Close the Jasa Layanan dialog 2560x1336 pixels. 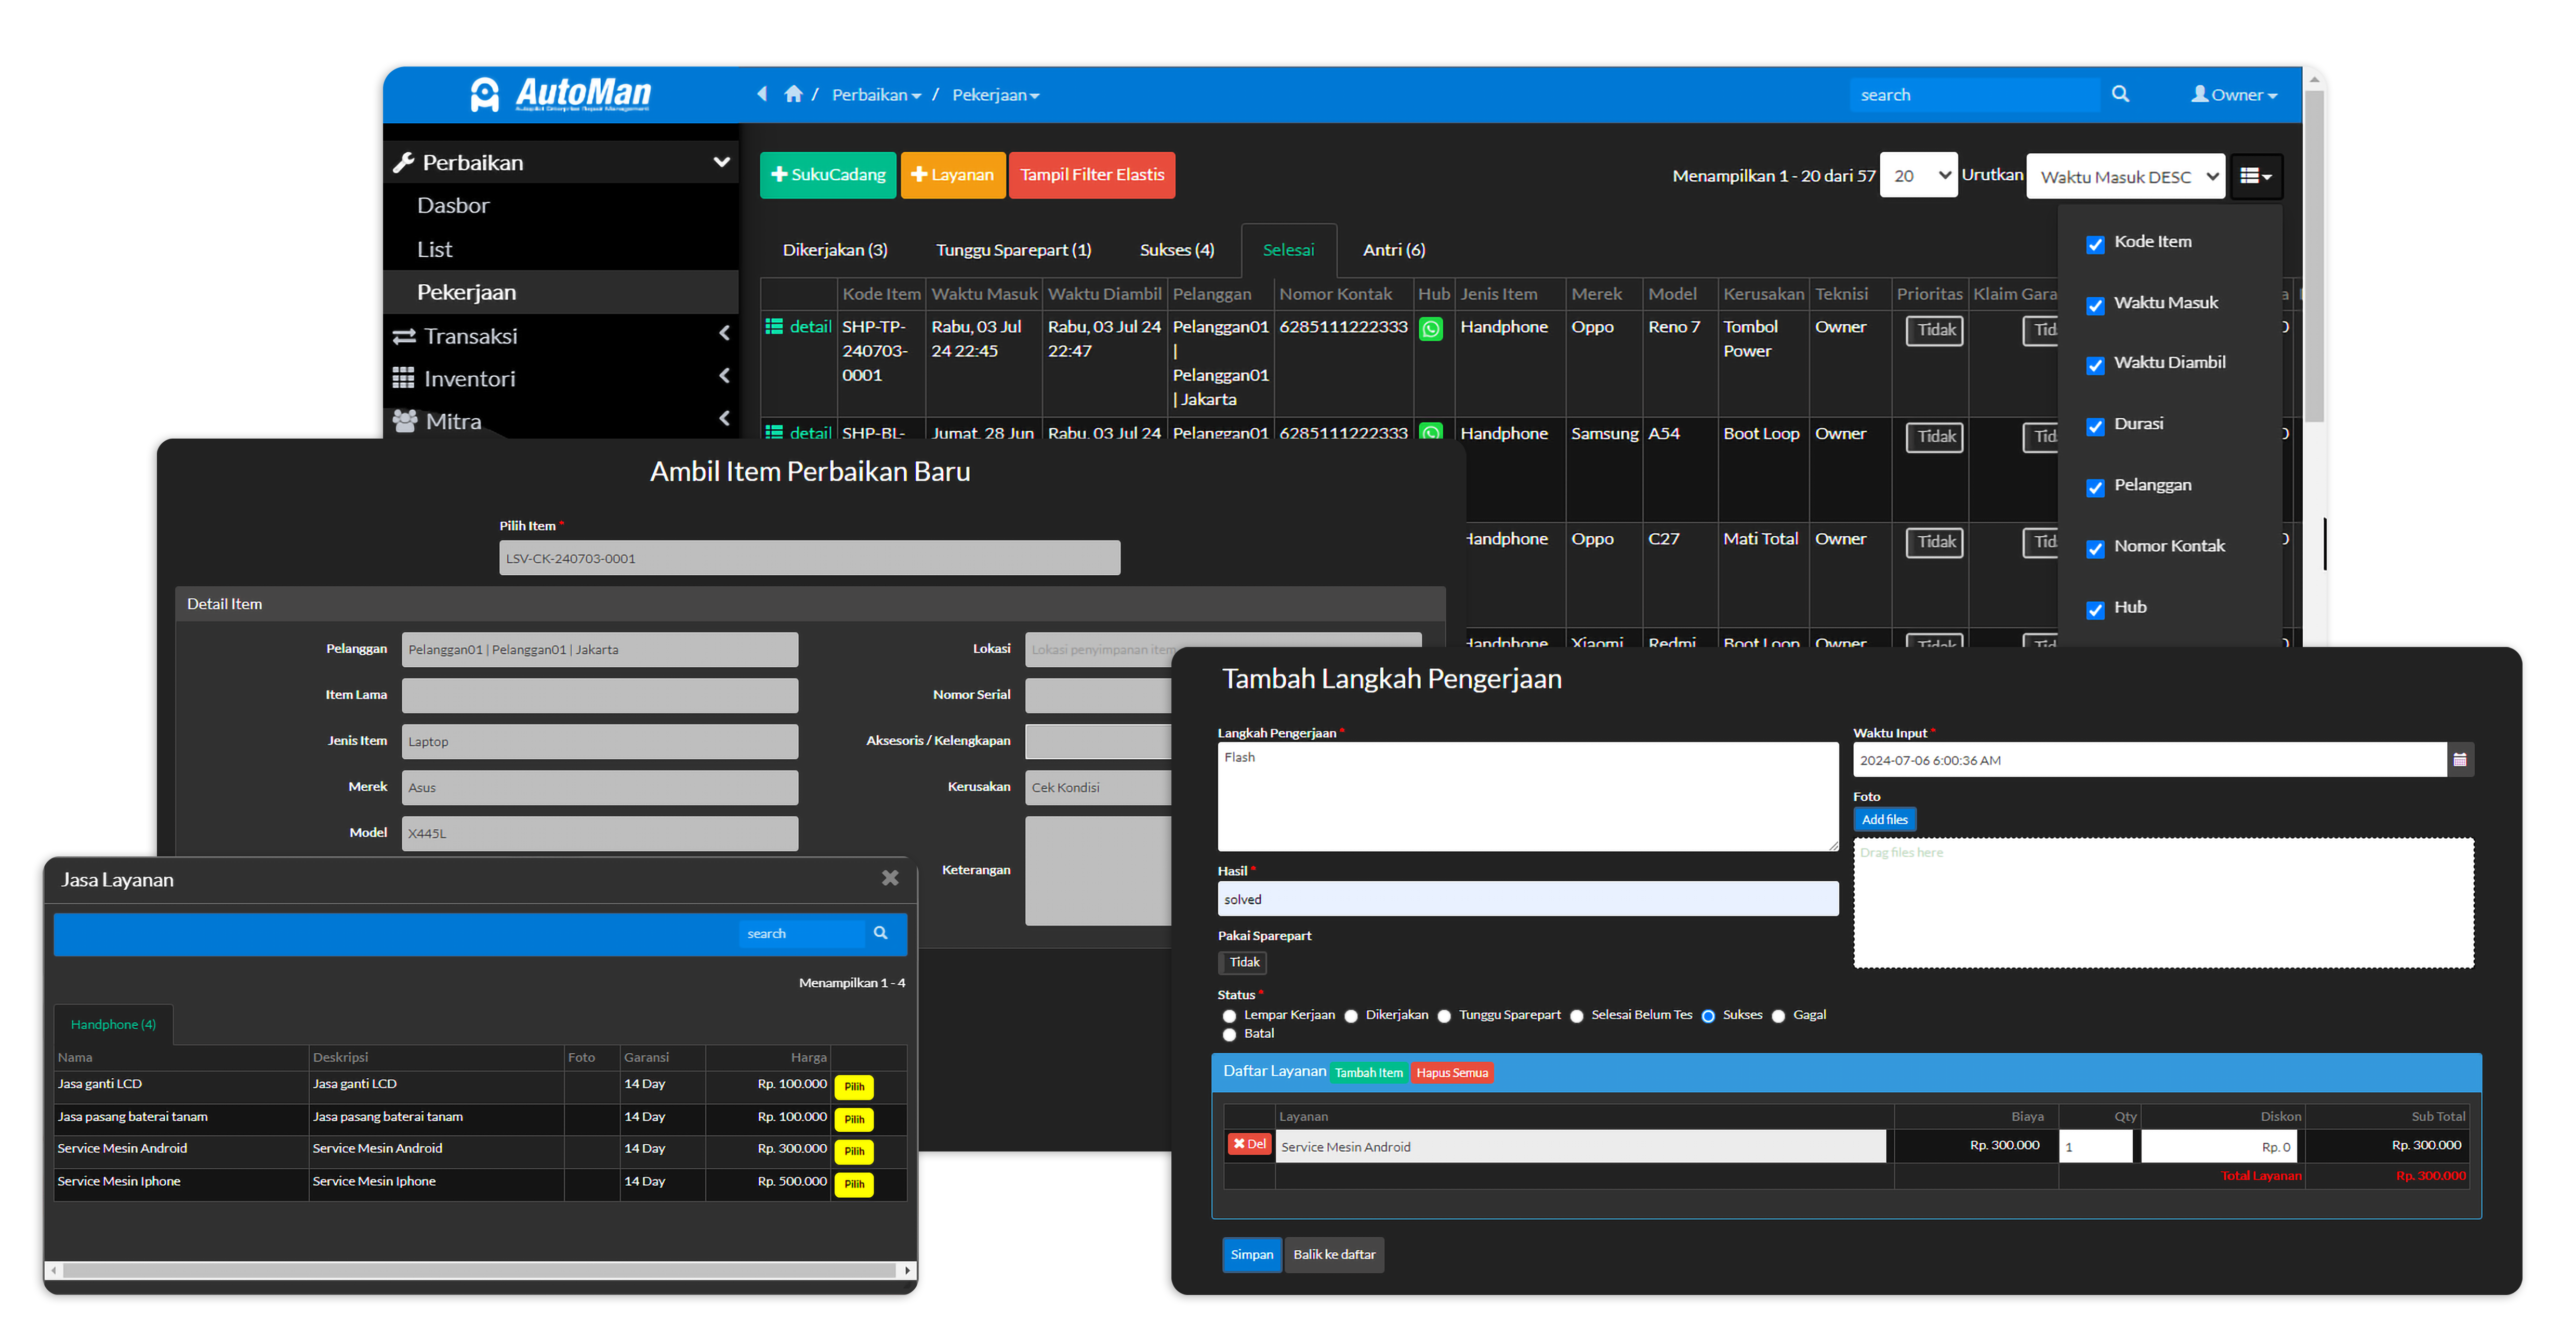coord(889,878)
